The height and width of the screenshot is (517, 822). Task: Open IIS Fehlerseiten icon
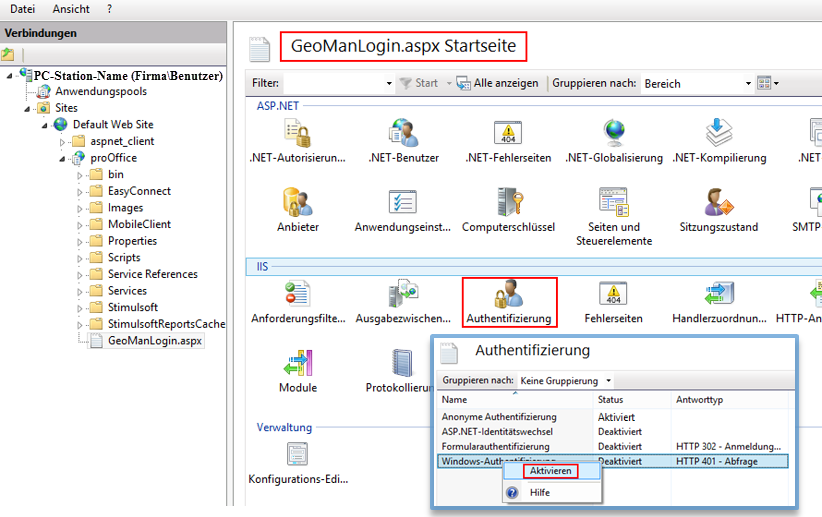(x=613, y=294)
